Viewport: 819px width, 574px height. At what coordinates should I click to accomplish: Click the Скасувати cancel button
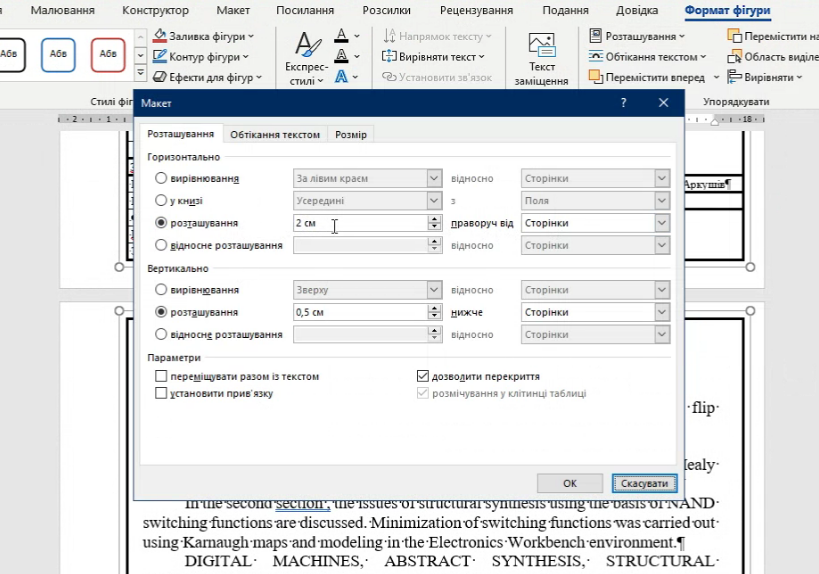[x=644, y=483]
